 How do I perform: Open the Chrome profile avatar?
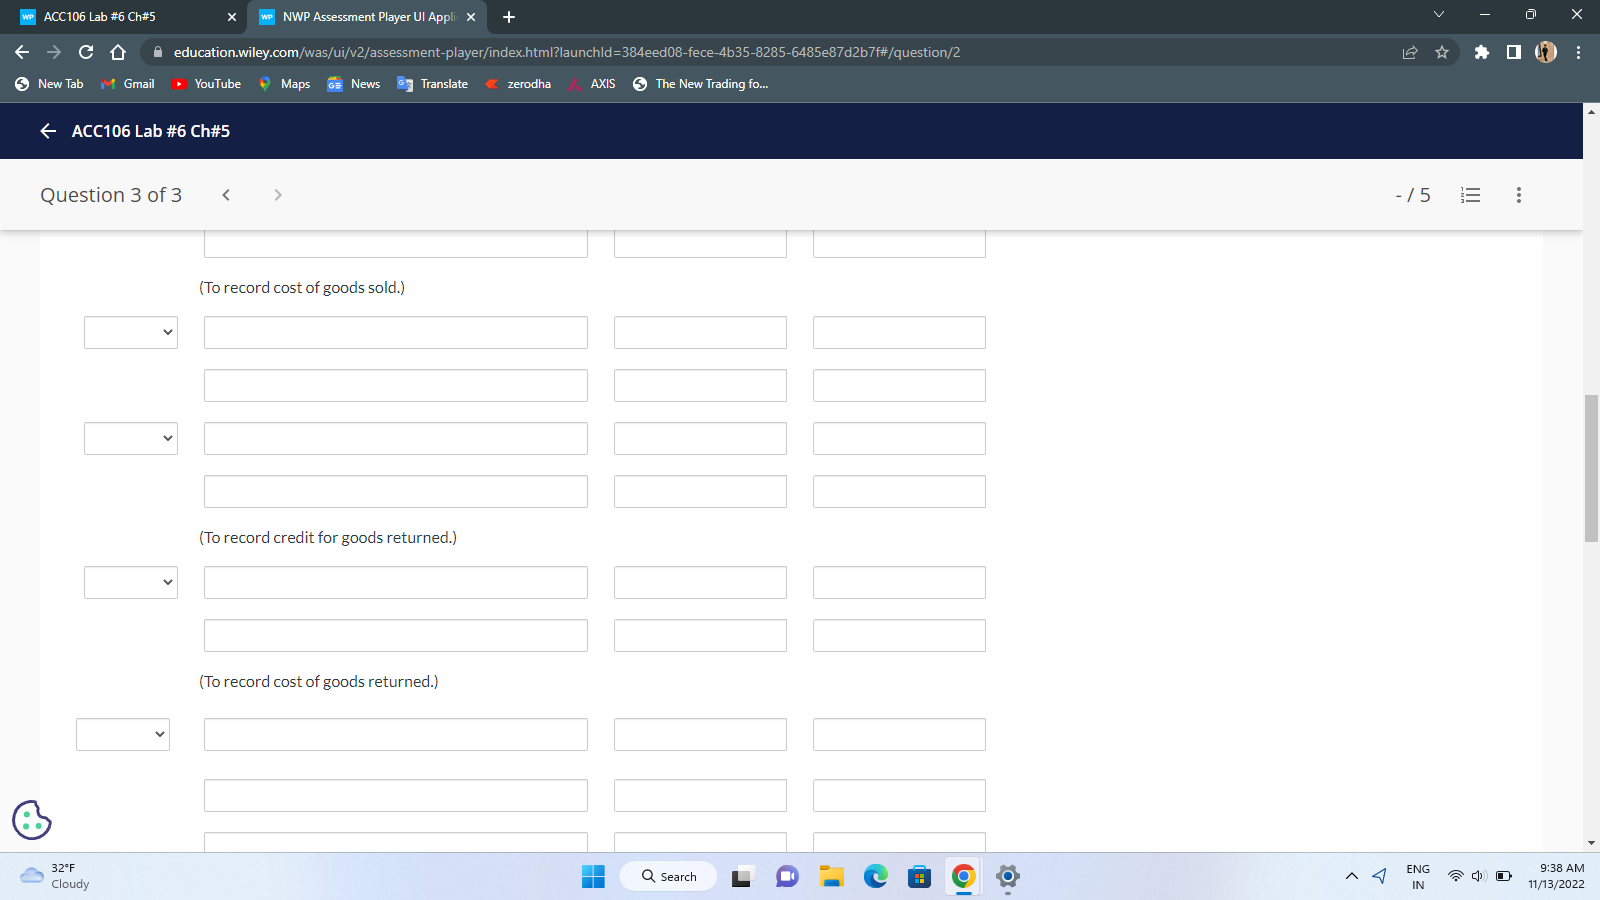tap(1545, 52)
